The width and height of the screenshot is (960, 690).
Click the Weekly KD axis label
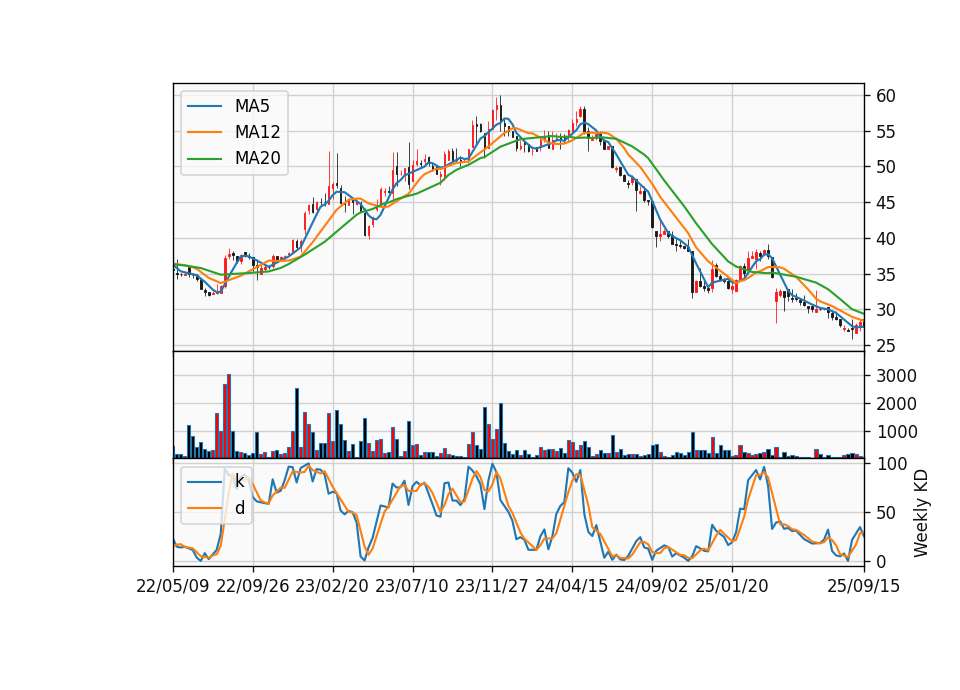tap(921, 513)
